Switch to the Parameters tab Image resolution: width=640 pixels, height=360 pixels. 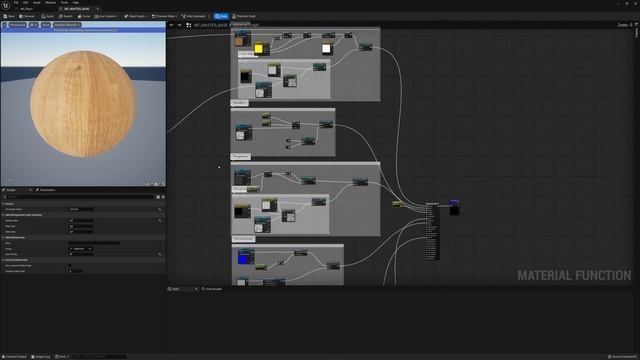[x=45, y=190]
